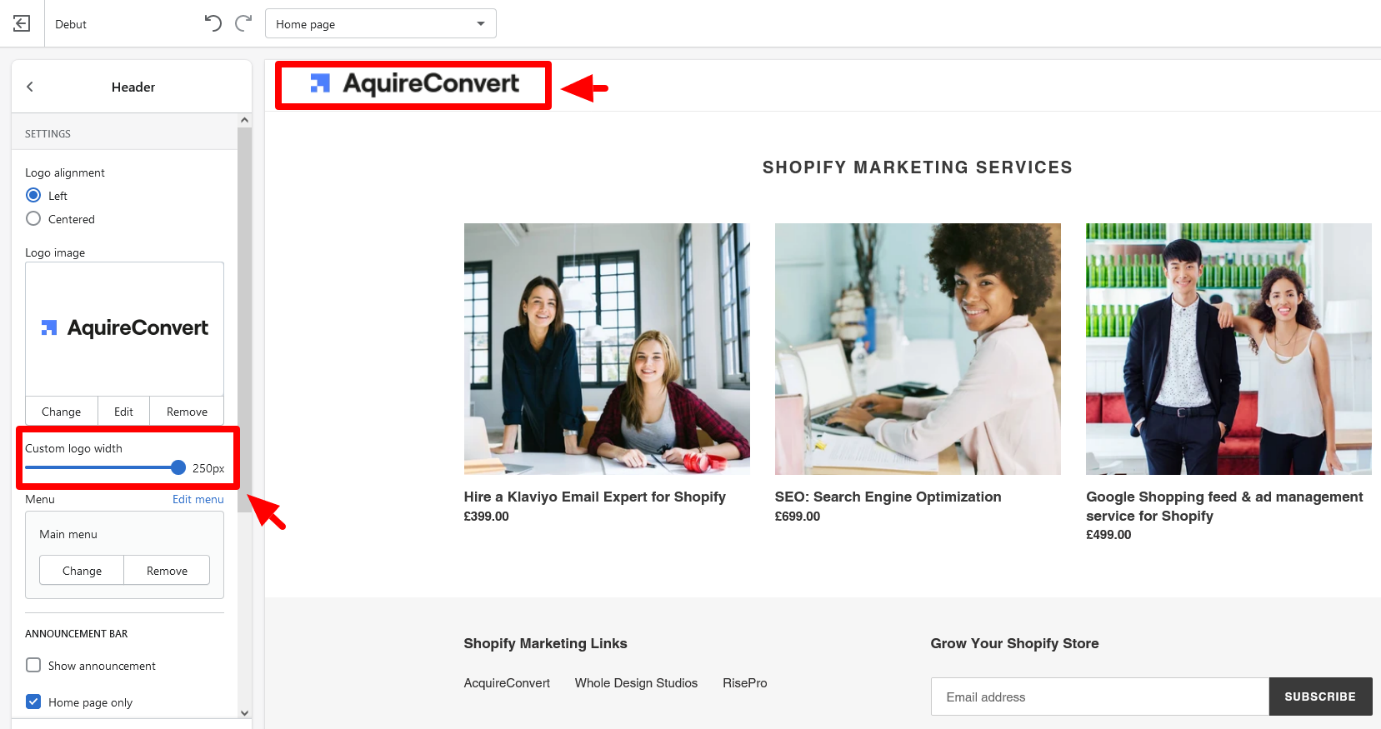Click Edit under Logo image
1381x729 pixels.
[x=123, y=411]
